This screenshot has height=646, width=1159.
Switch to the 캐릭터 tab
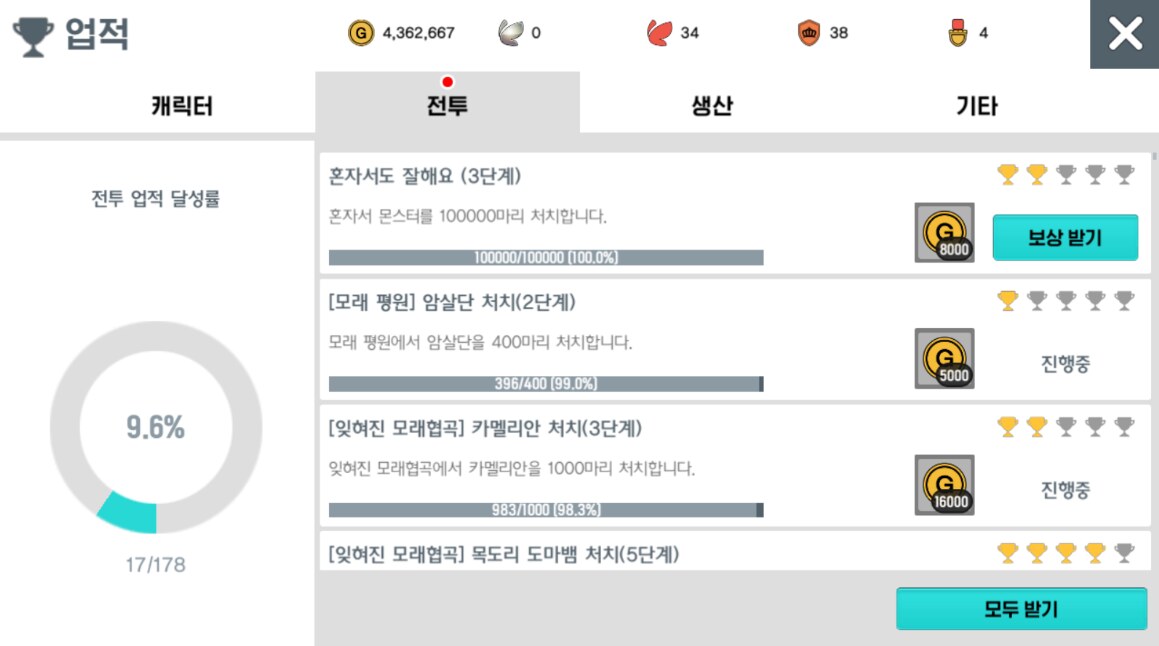click(182, 106)
